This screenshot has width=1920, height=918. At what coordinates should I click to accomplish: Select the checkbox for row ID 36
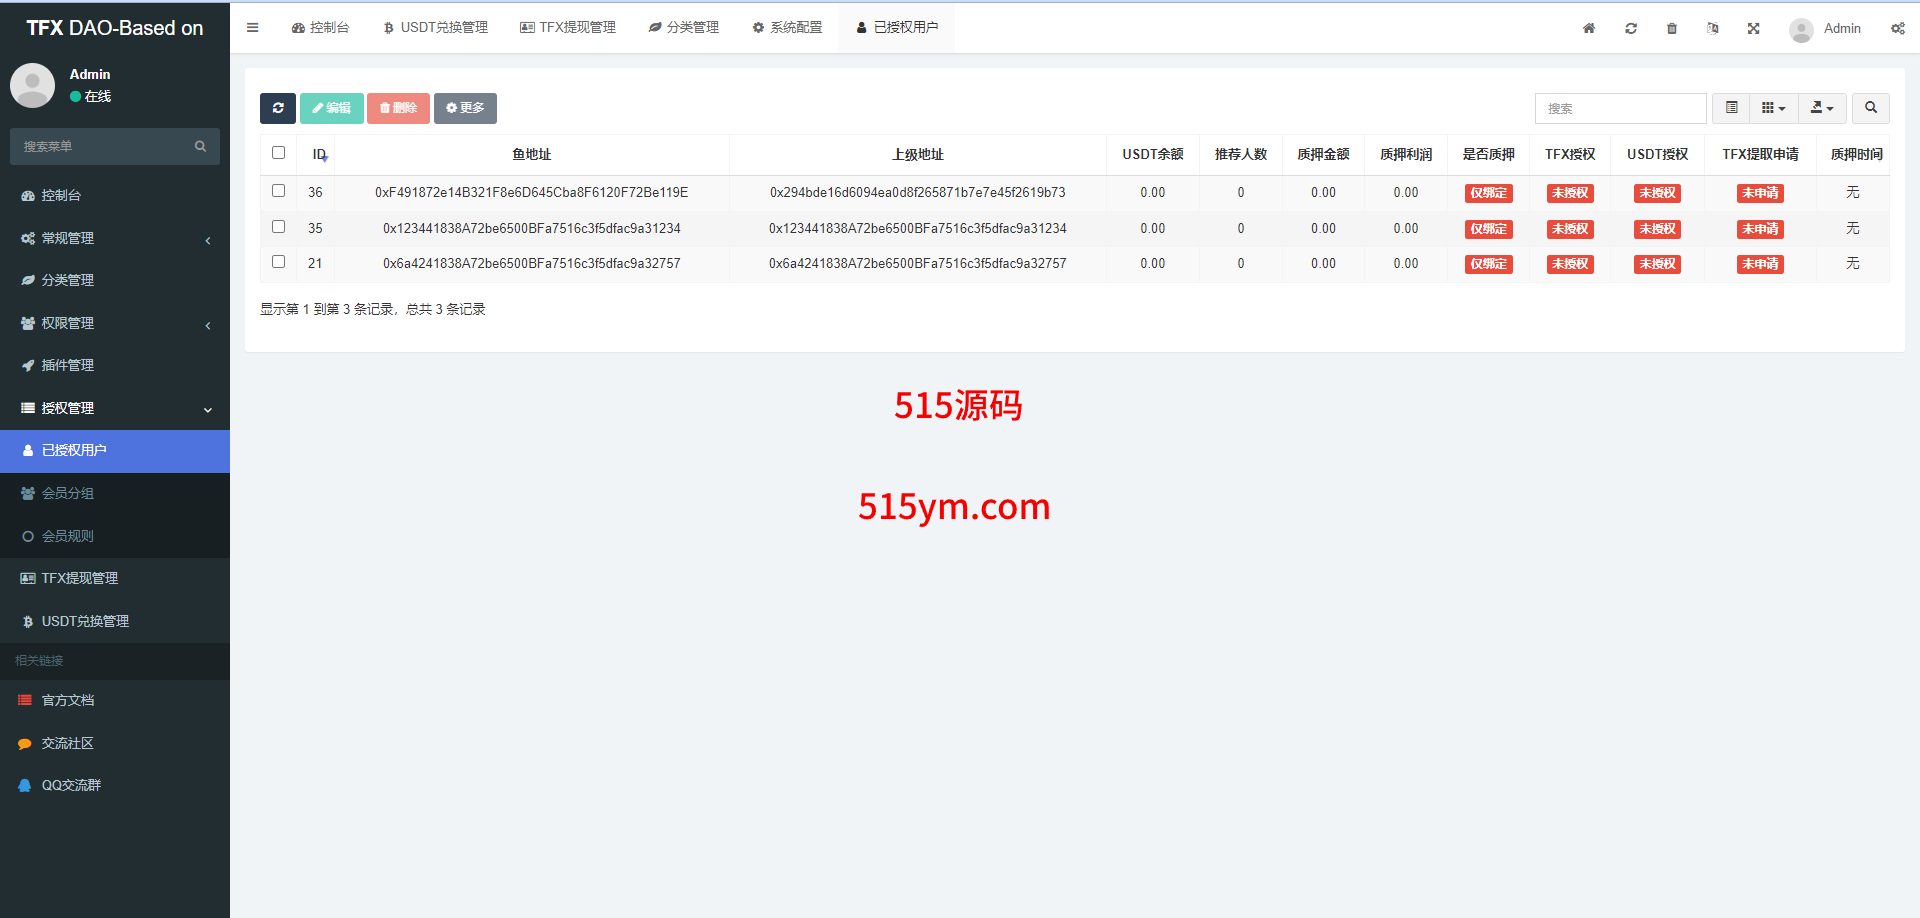point(278,191)
